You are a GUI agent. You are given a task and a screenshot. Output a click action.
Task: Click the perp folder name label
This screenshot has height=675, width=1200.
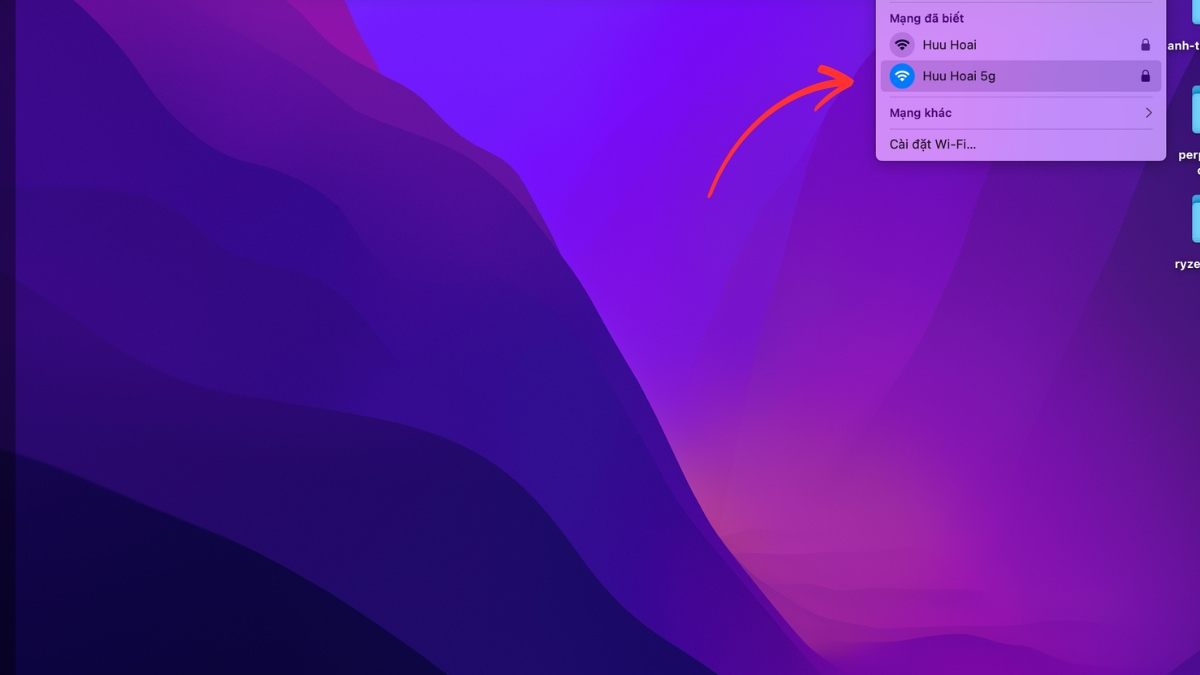pos(1189,155)
